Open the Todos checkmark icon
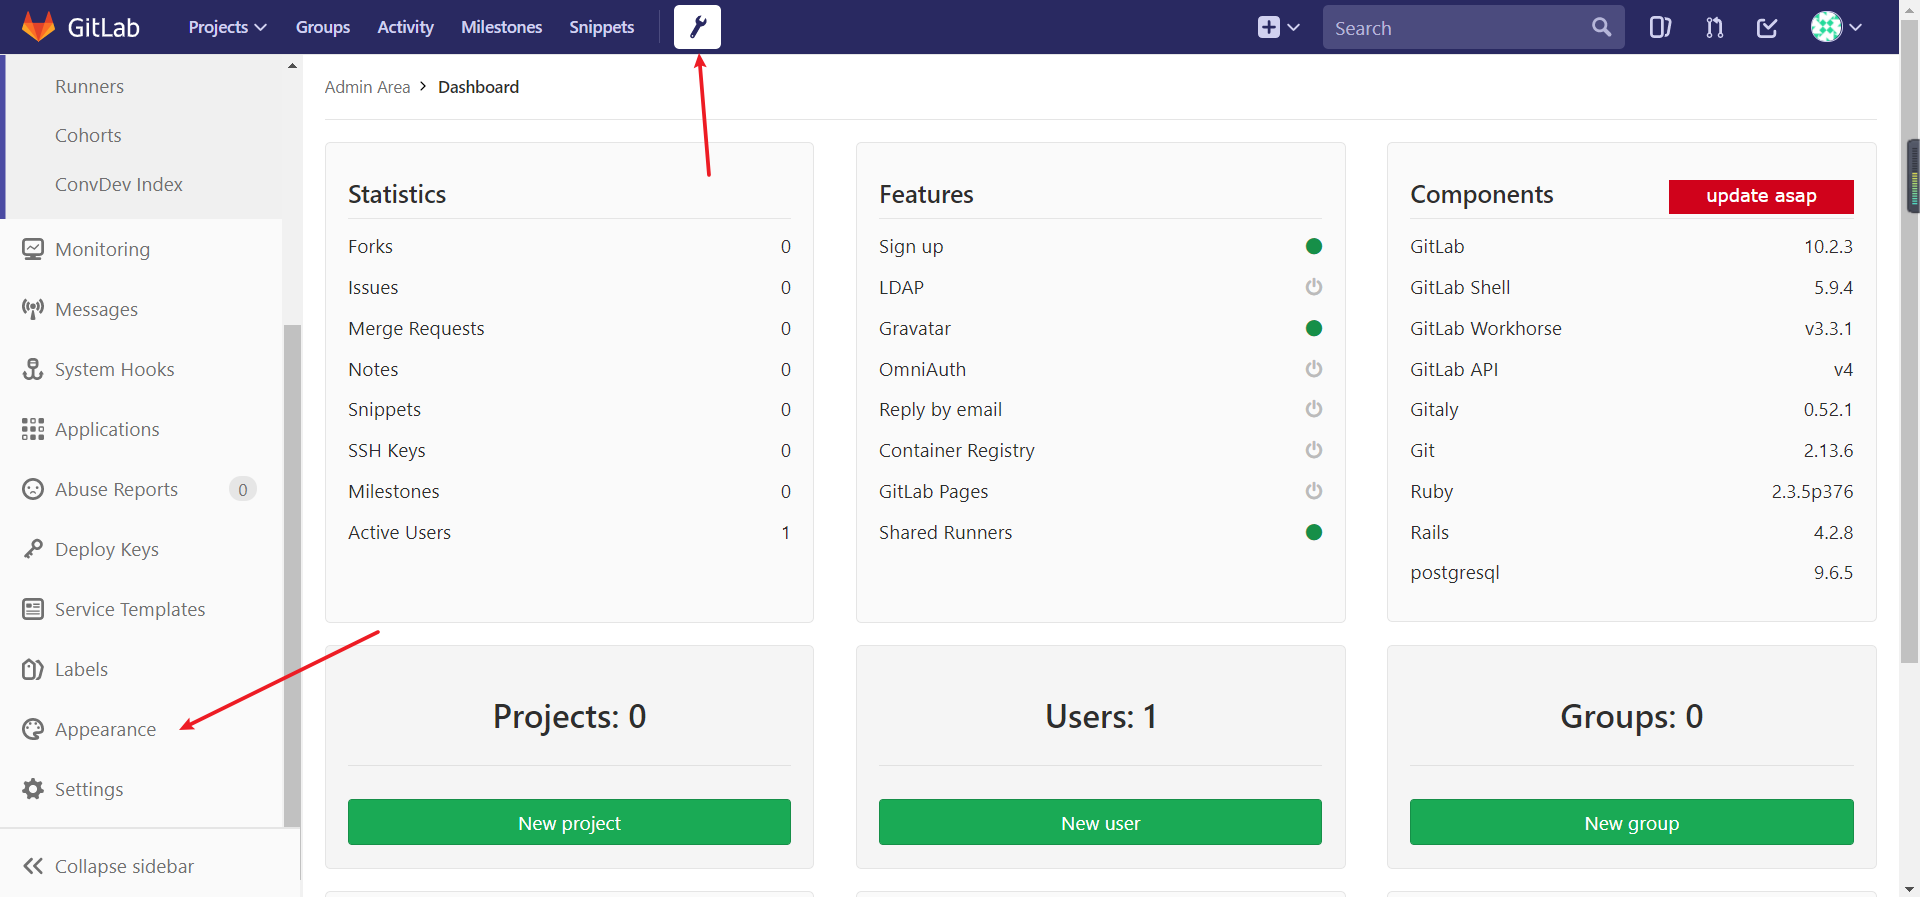 1767,27
